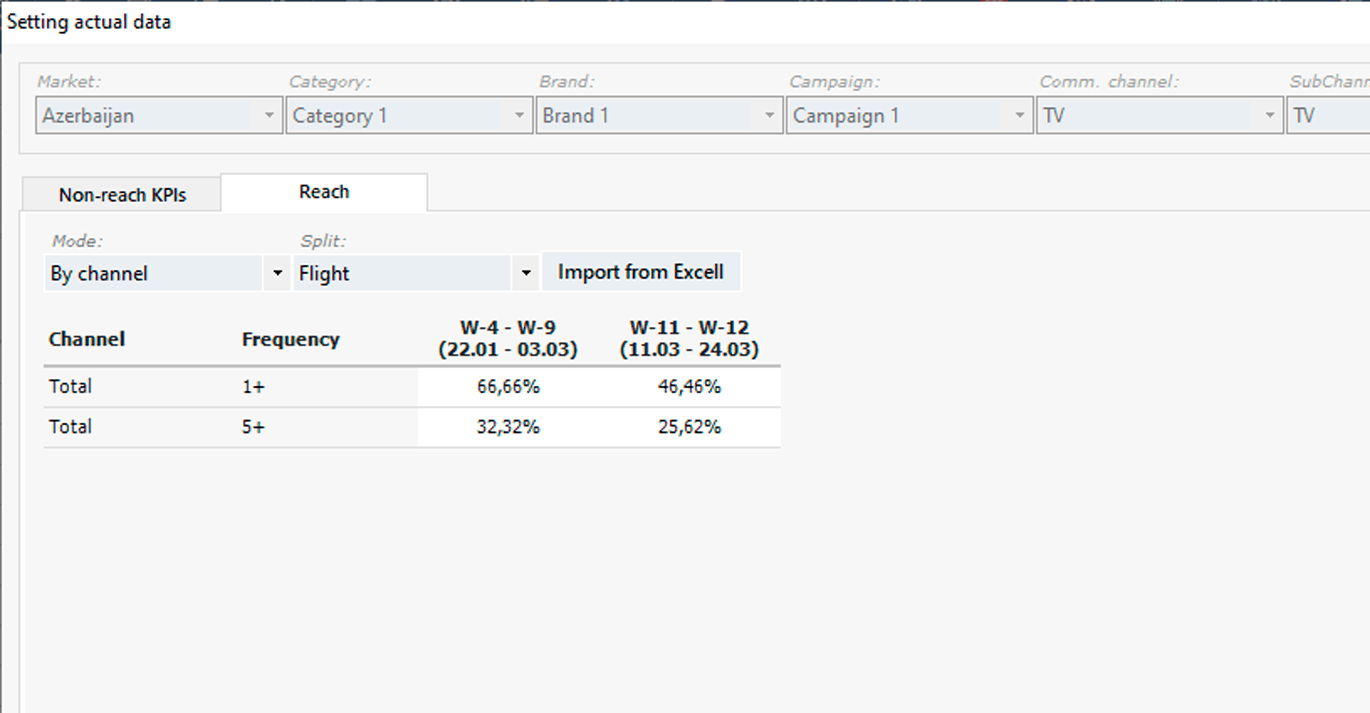Click the 32,32% reach cell
The width and height of the screenshot is (1370, 713).
(508, 427)
